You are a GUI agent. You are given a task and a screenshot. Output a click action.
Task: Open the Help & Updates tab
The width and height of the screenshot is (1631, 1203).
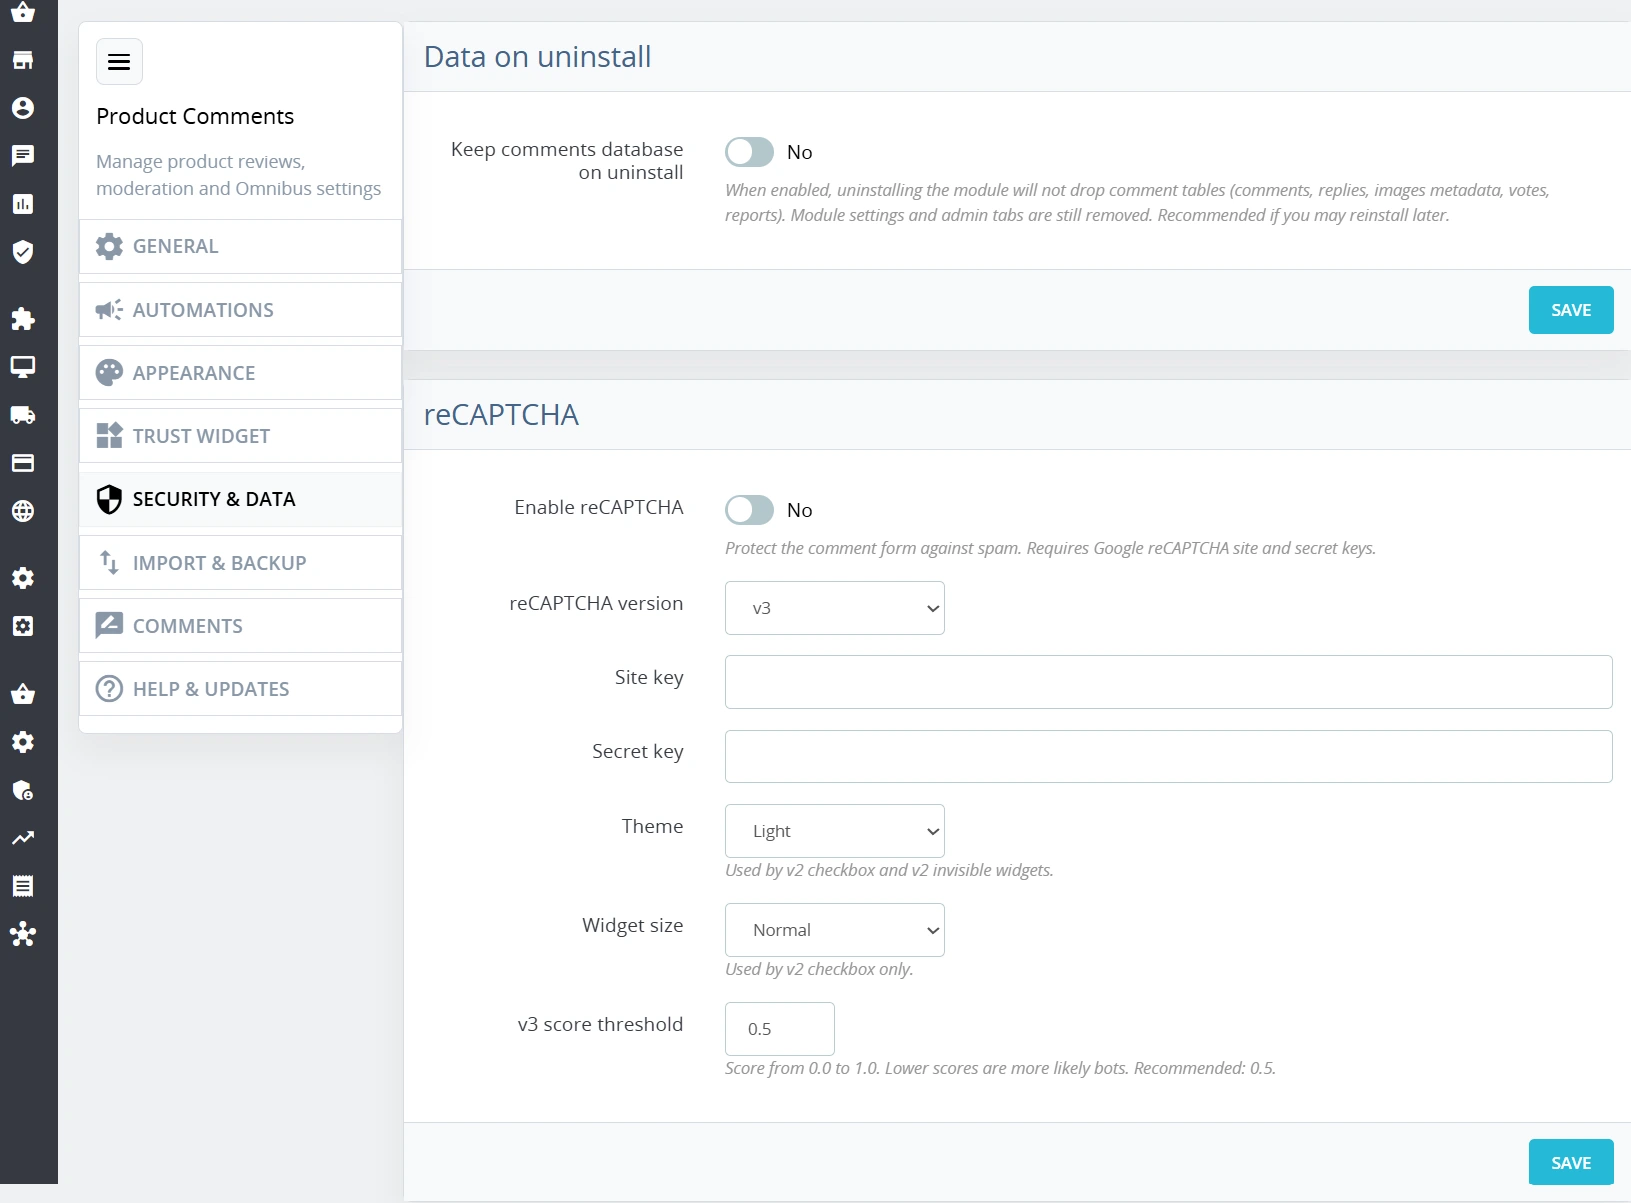click(x=240, y=689)
